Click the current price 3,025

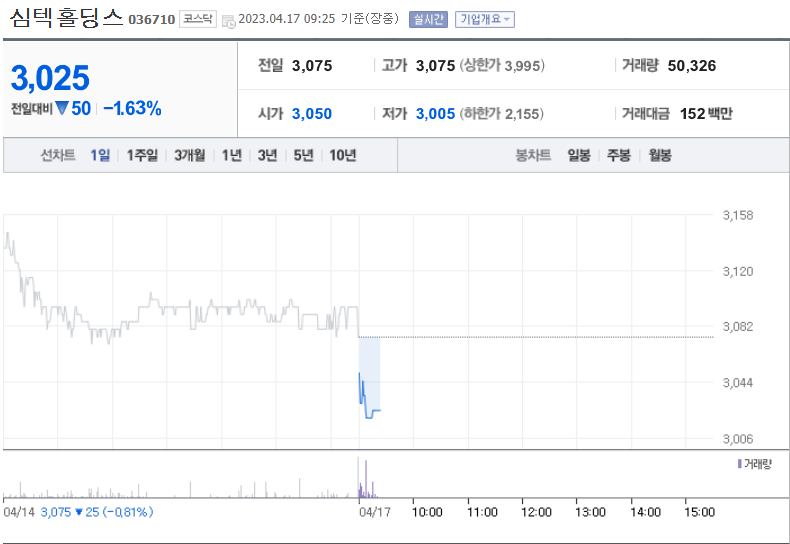tap(50, 78)
